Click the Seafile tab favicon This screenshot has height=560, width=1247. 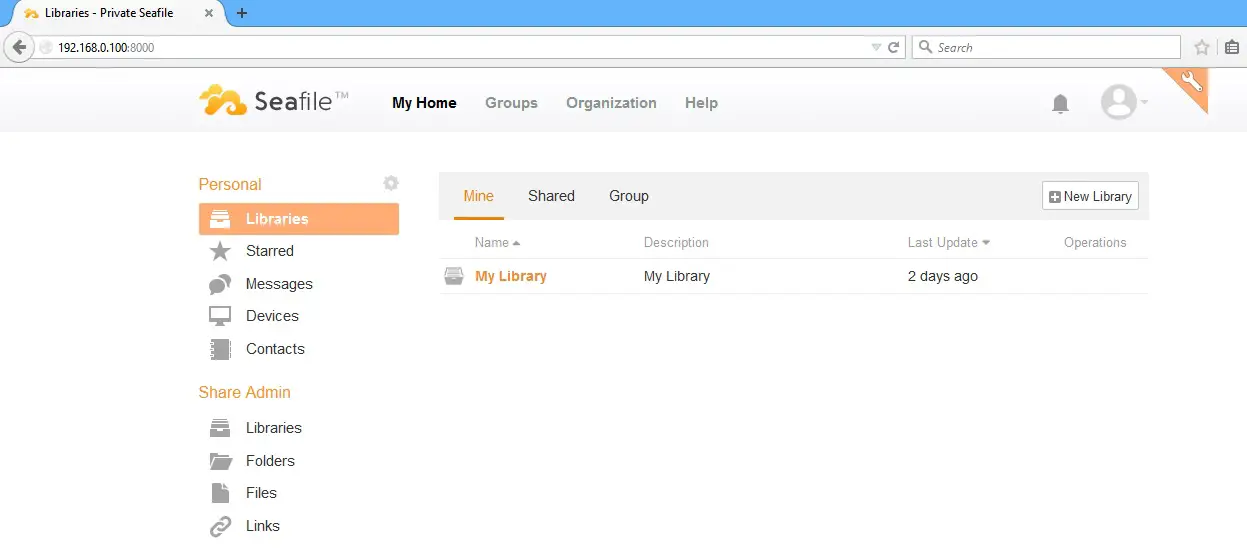tap(31, 13)
